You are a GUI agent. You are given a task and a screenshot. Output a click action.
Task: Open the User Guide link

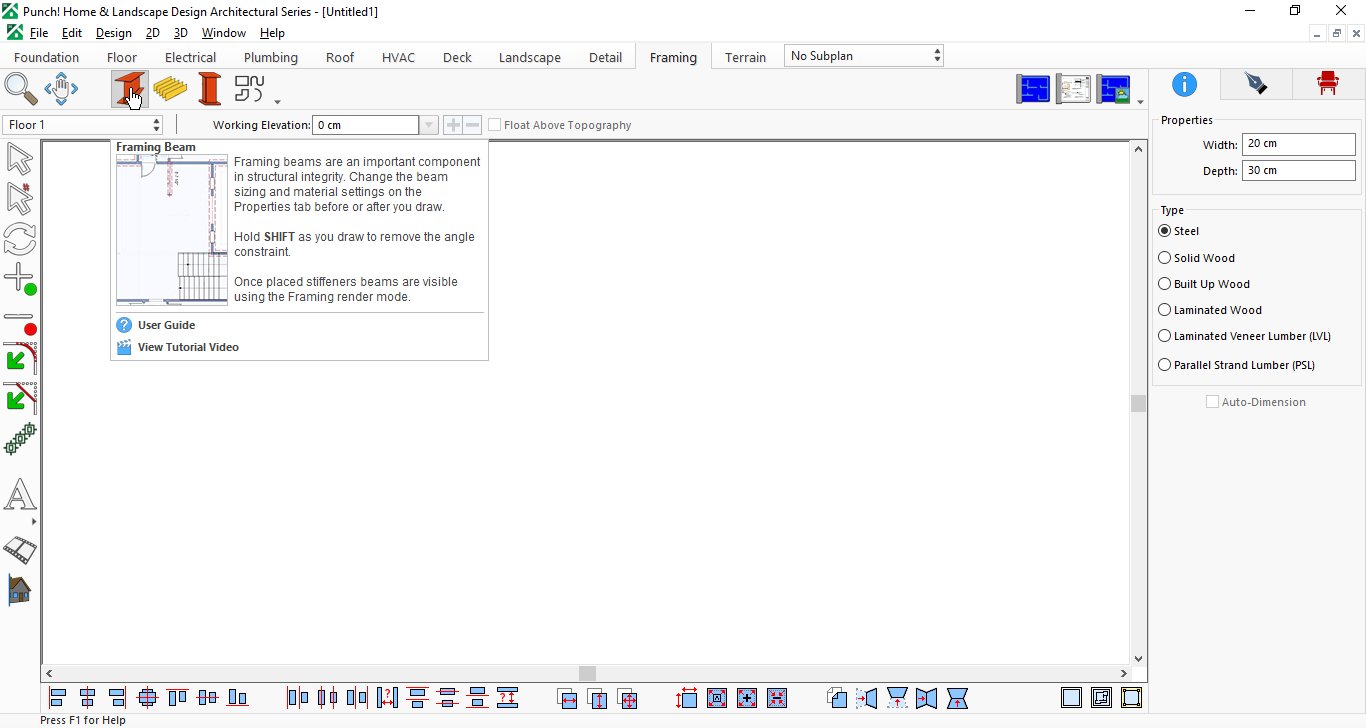(x=166, y=325)
